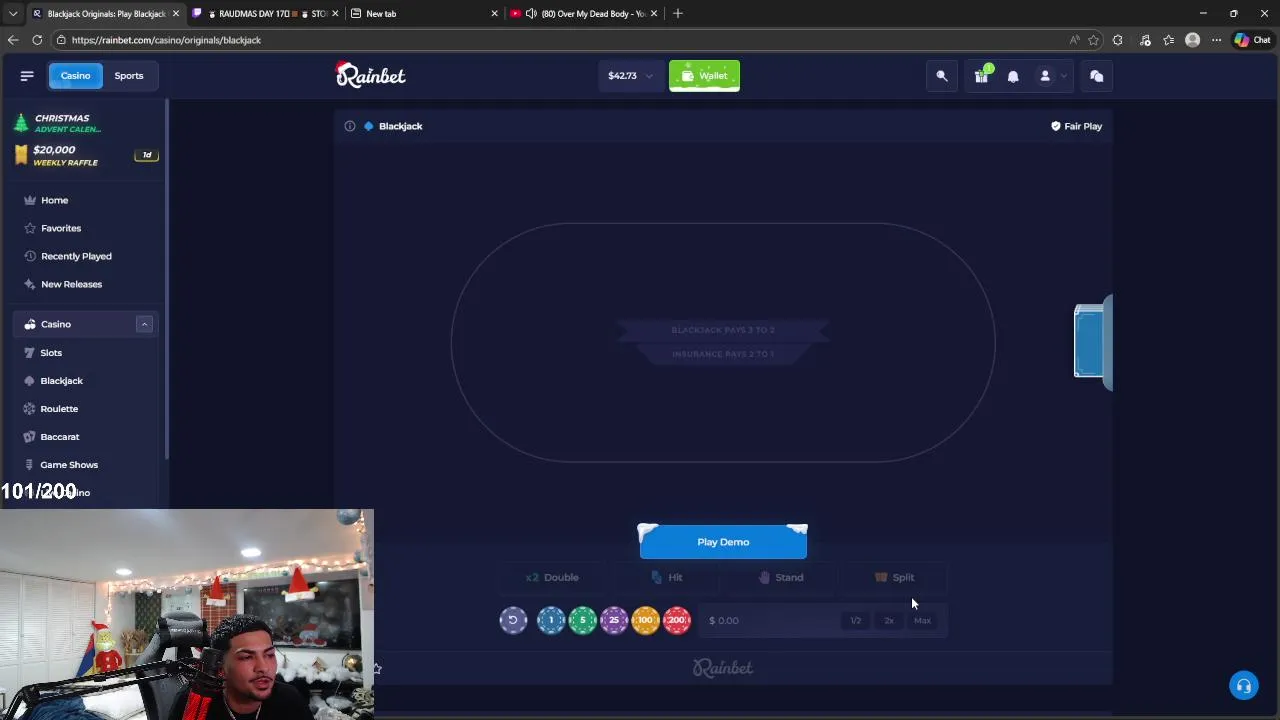Open the tab search dropdown arrow
The width and height of the screenshot is (1280, 720).
(13, 13)
